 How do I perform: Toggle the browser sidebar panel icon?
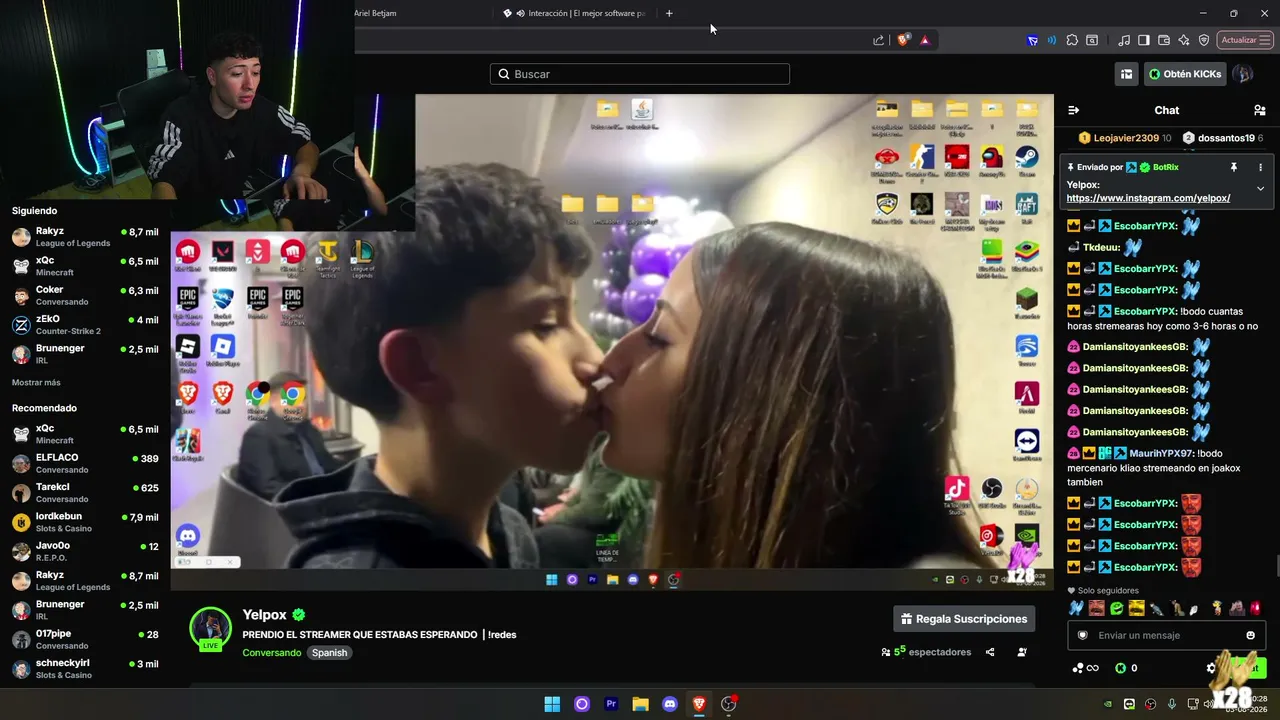(x=1144, y=40)
